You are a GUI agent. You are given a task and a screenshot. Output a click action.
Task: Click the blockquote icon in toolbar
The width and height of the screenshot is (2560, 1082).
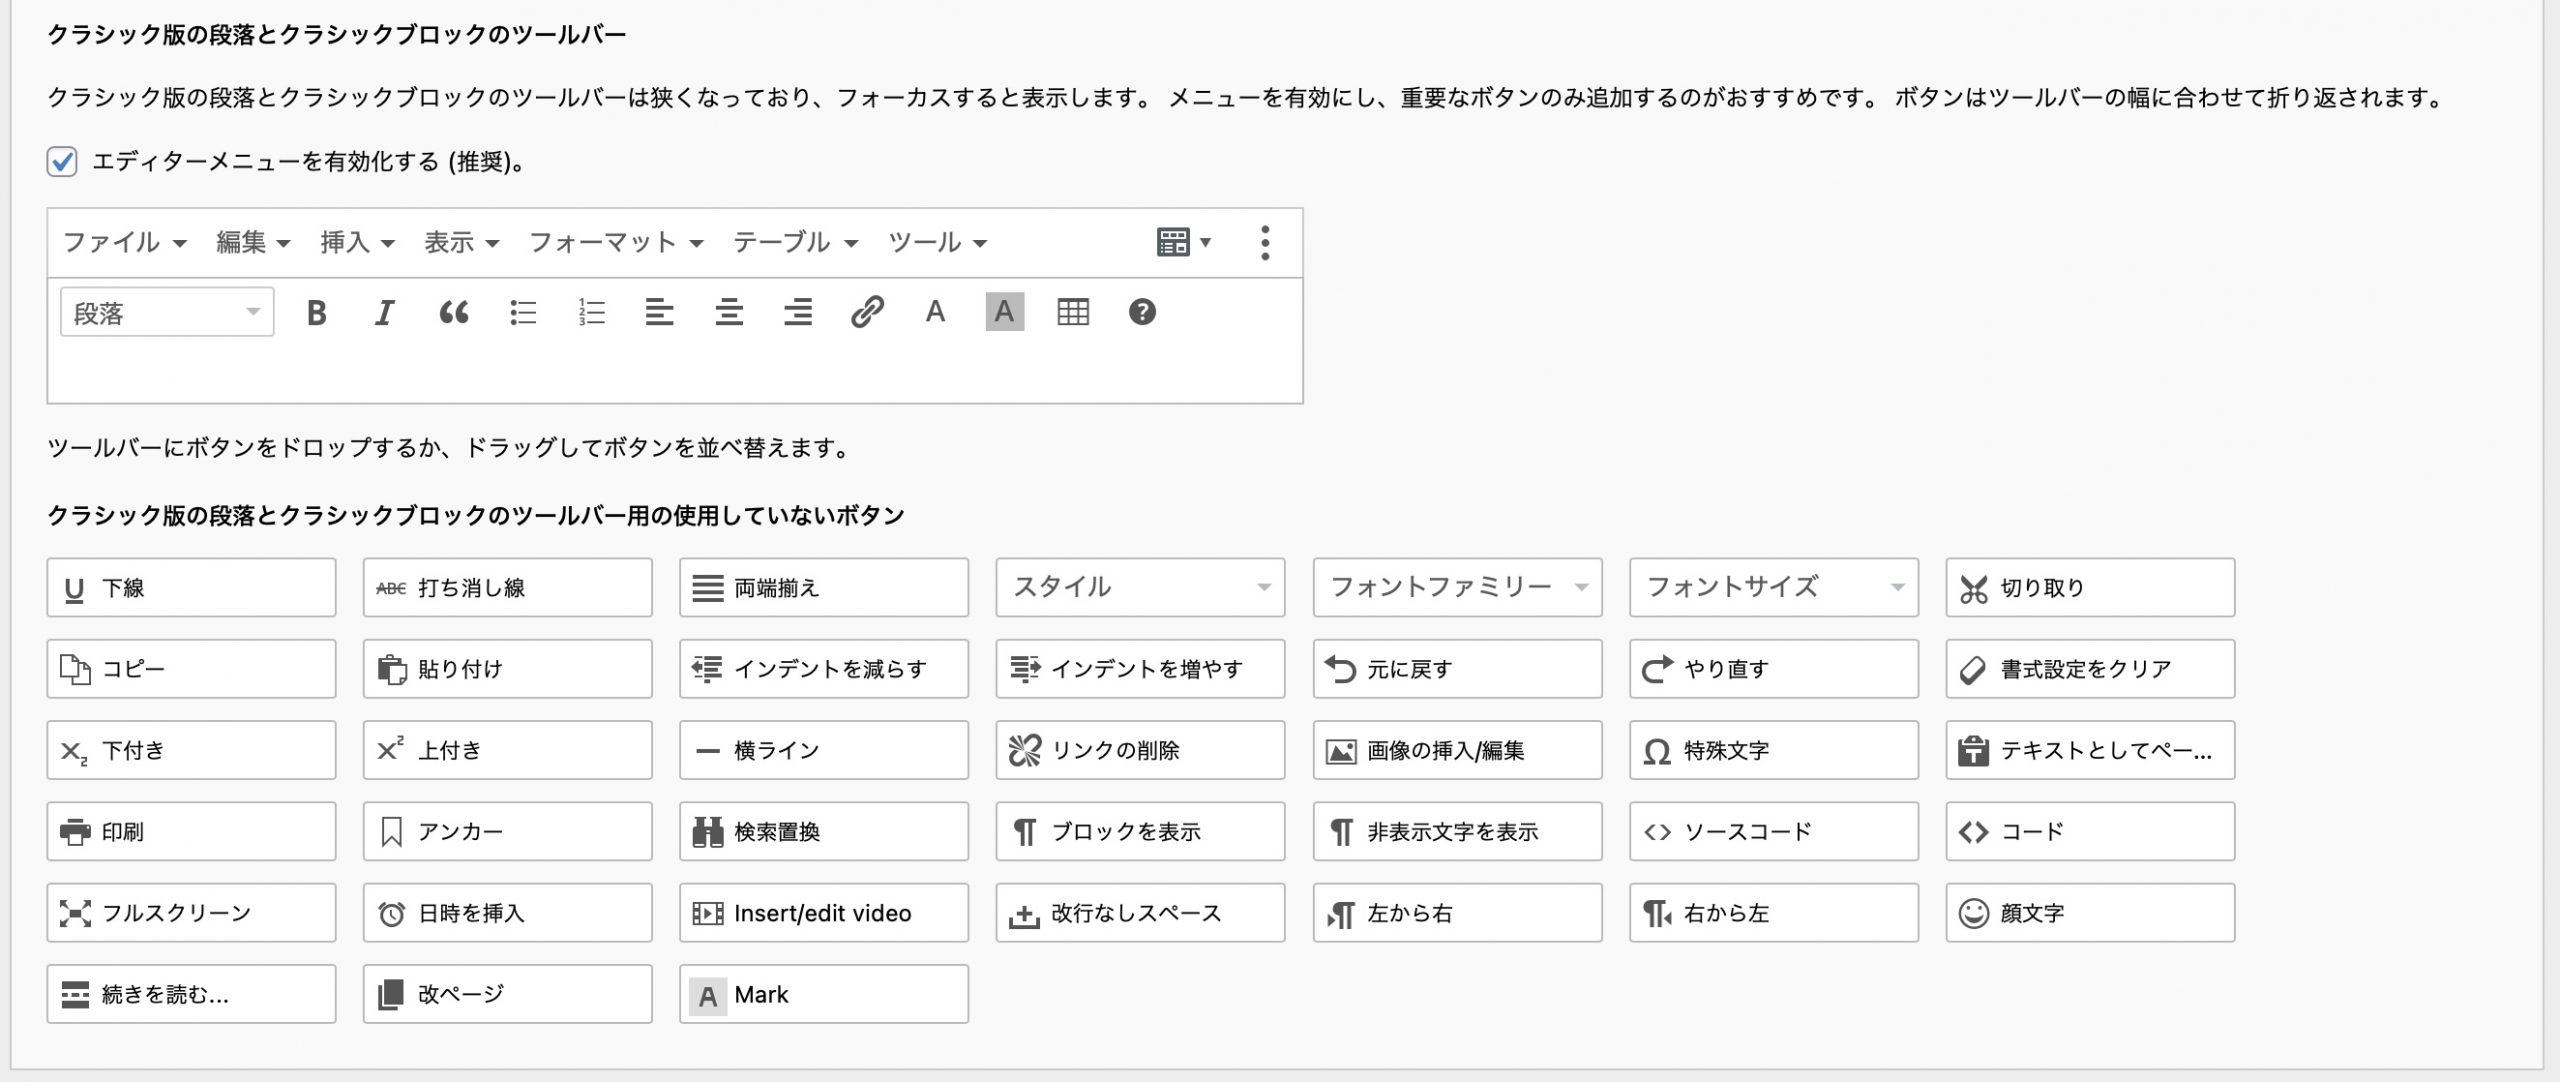tap(454, 313)
